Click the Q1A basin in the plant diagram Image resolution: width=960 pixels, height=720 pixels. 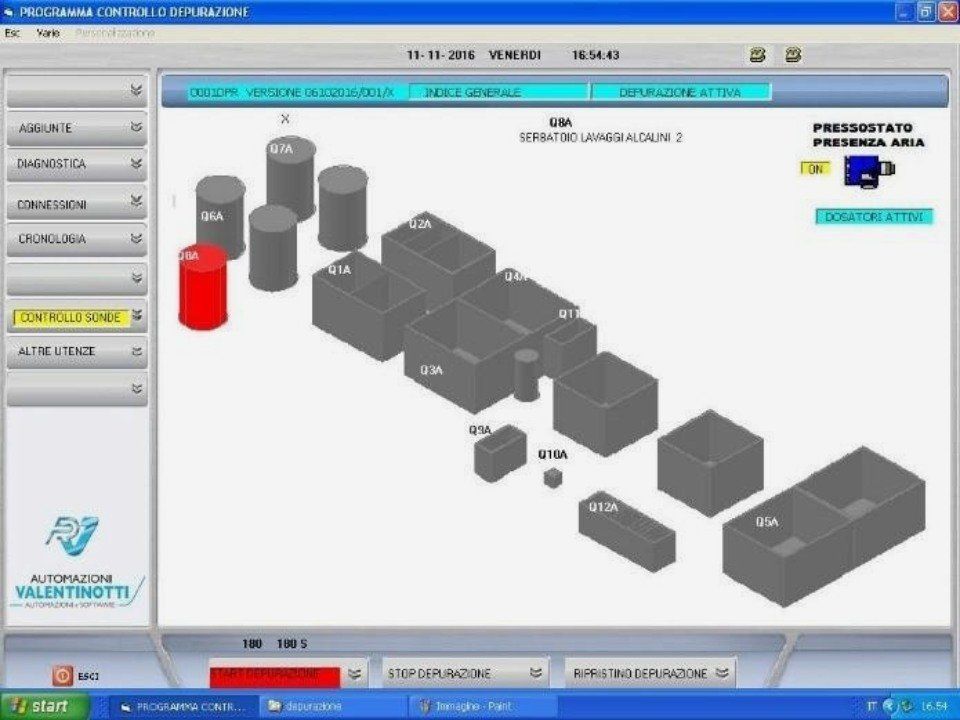point(367,306)
